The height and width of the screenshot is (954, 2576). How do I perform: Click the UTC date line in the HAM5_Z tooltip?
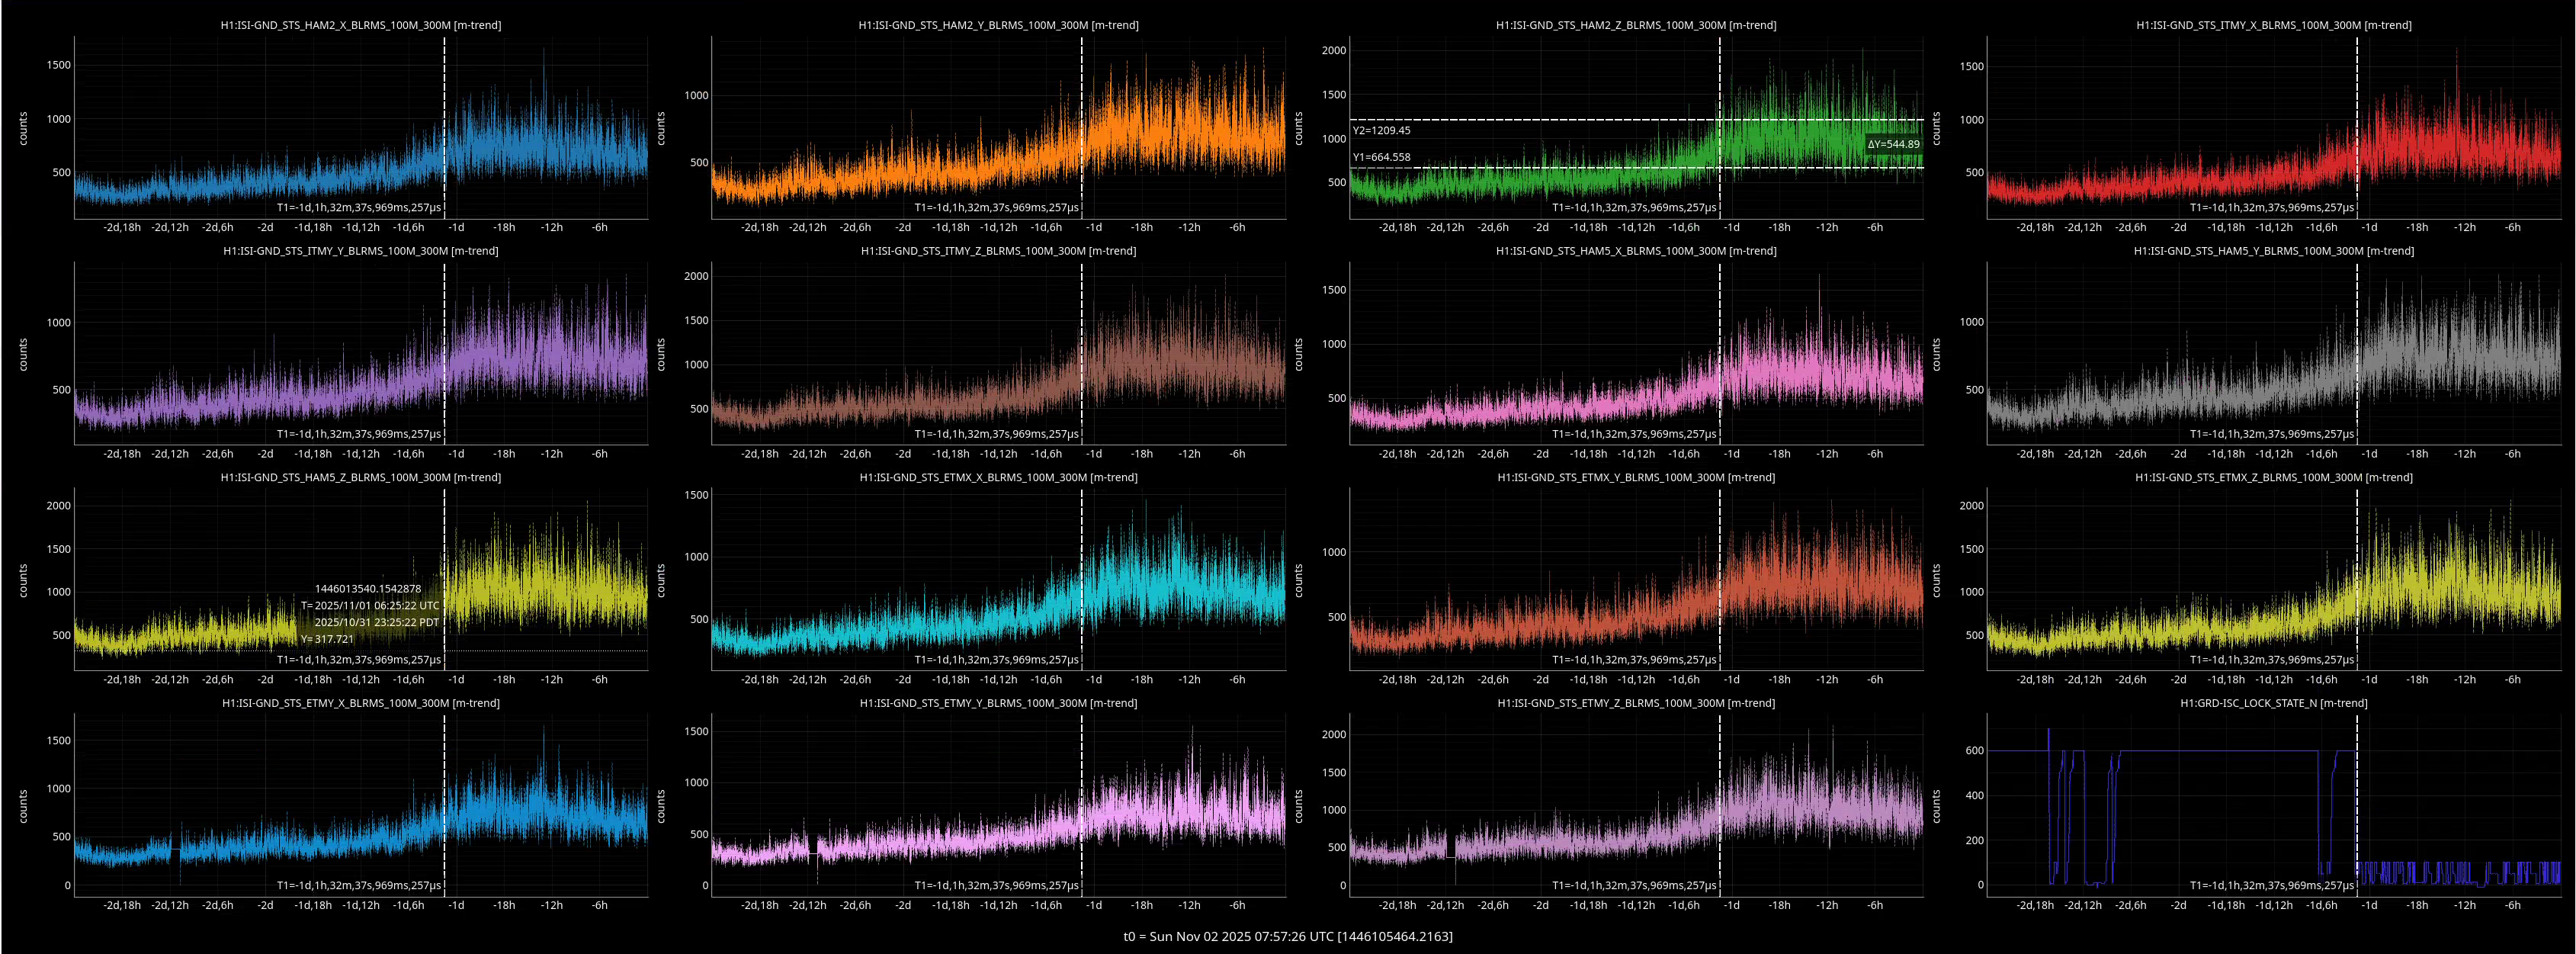point(370,605)
